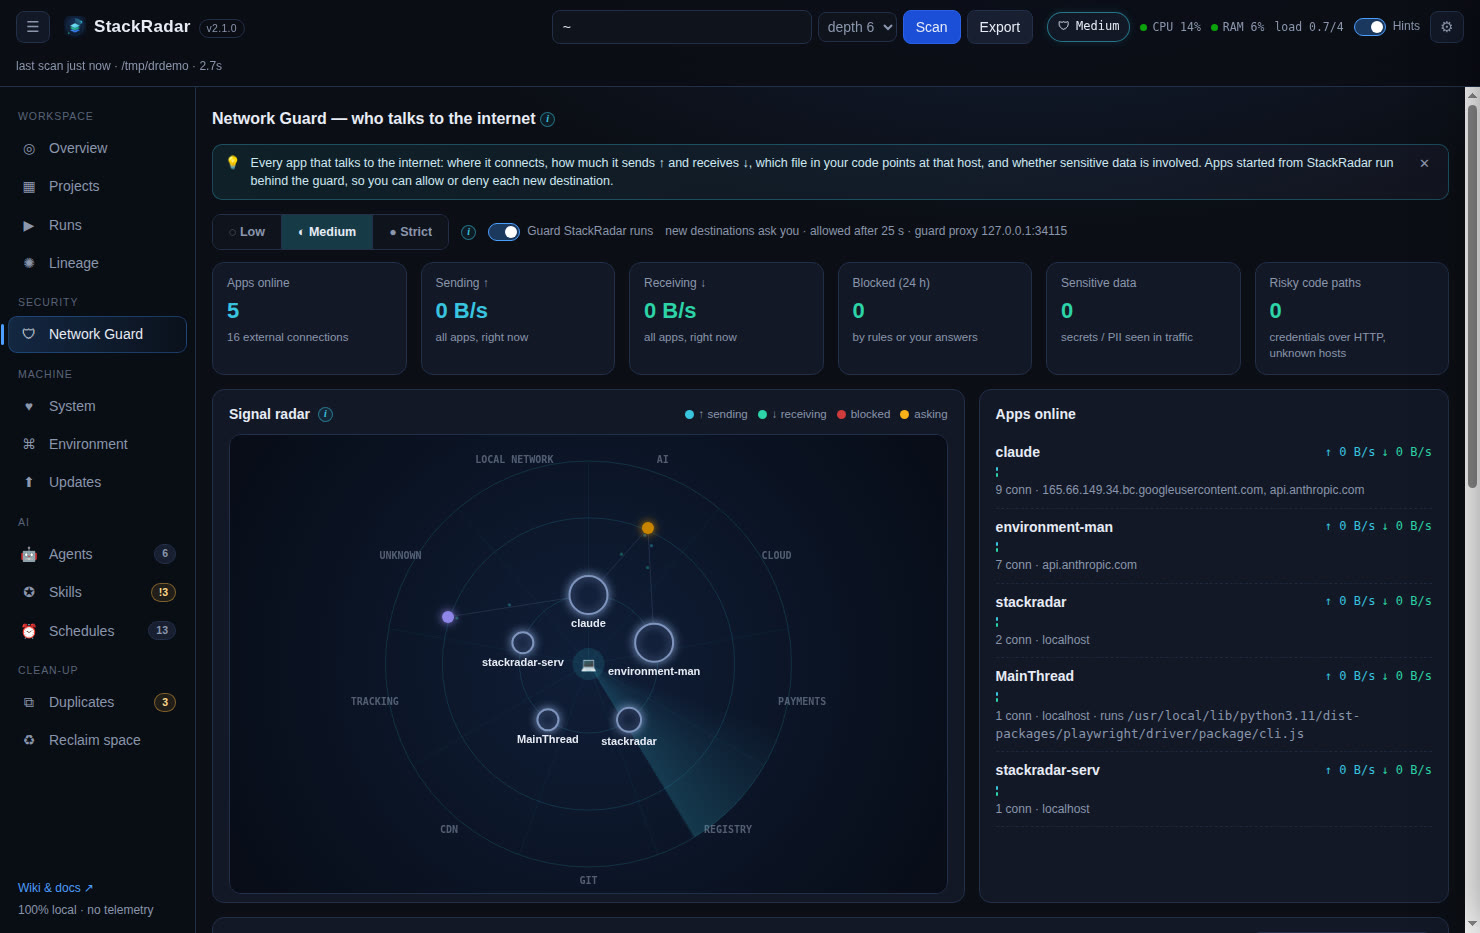Click the claude node on radar

click(x=588, y=595)
